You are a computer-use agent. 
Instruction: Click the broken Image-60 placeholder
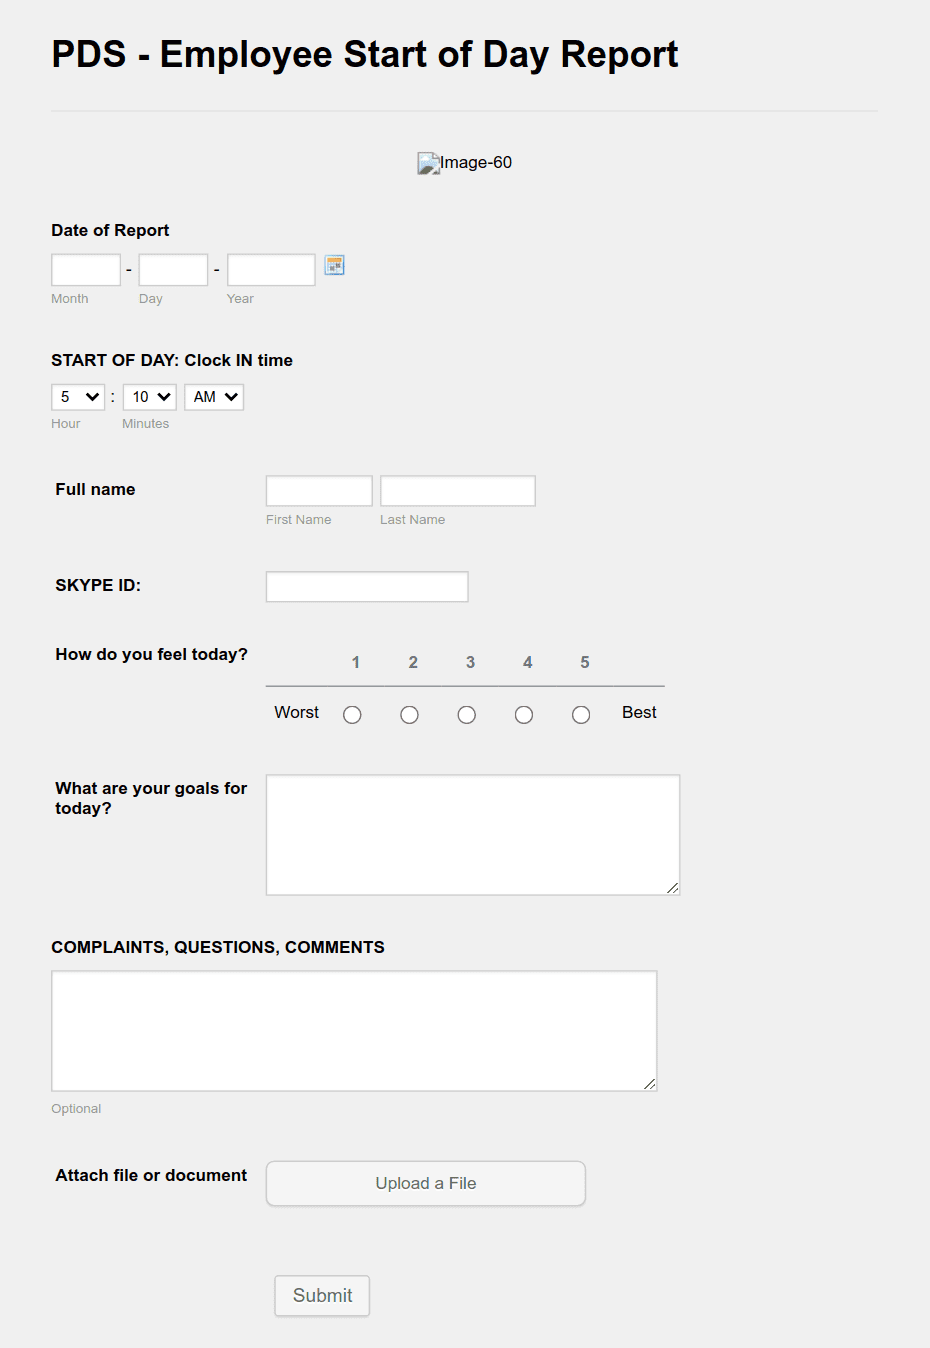click(x=464, y=162)
